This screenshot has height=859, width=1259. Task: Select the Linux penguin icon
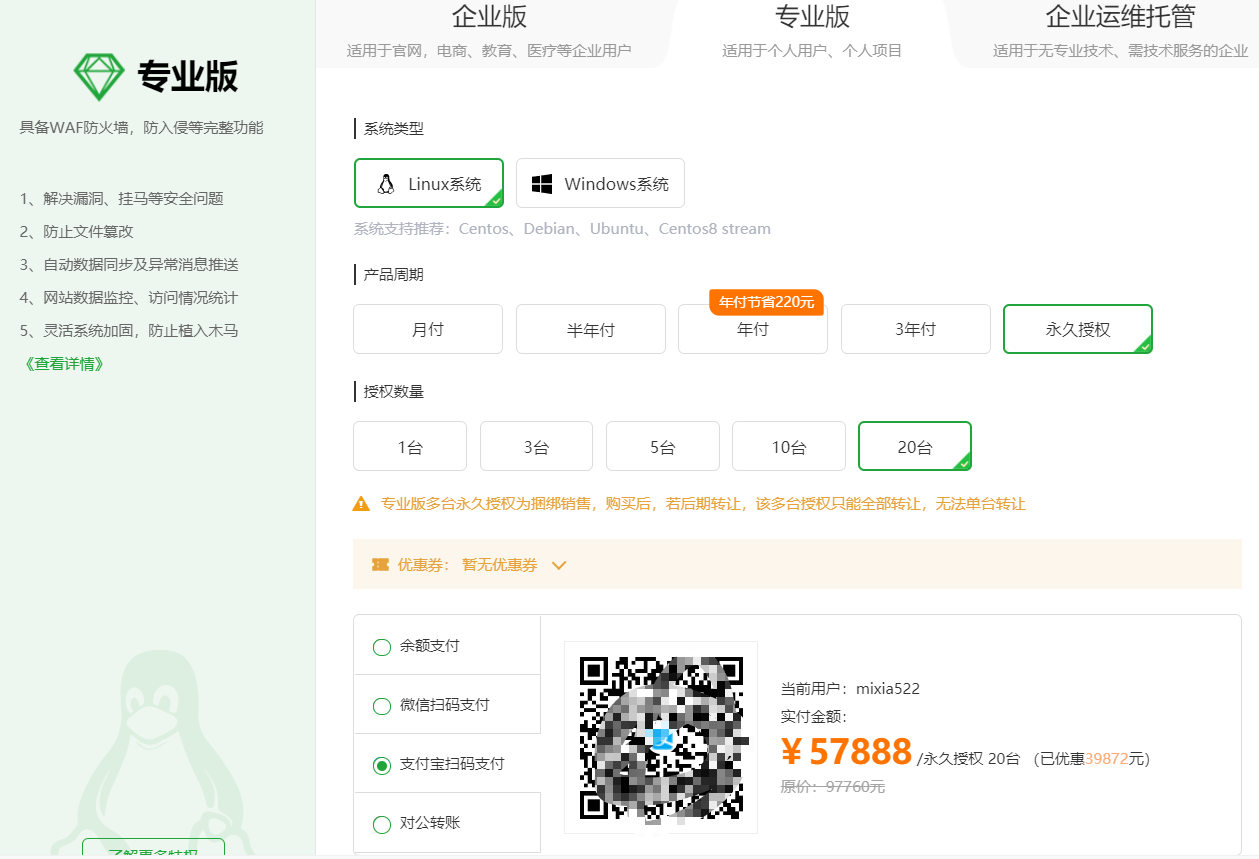pyautogui.click(x=386, y=183)
